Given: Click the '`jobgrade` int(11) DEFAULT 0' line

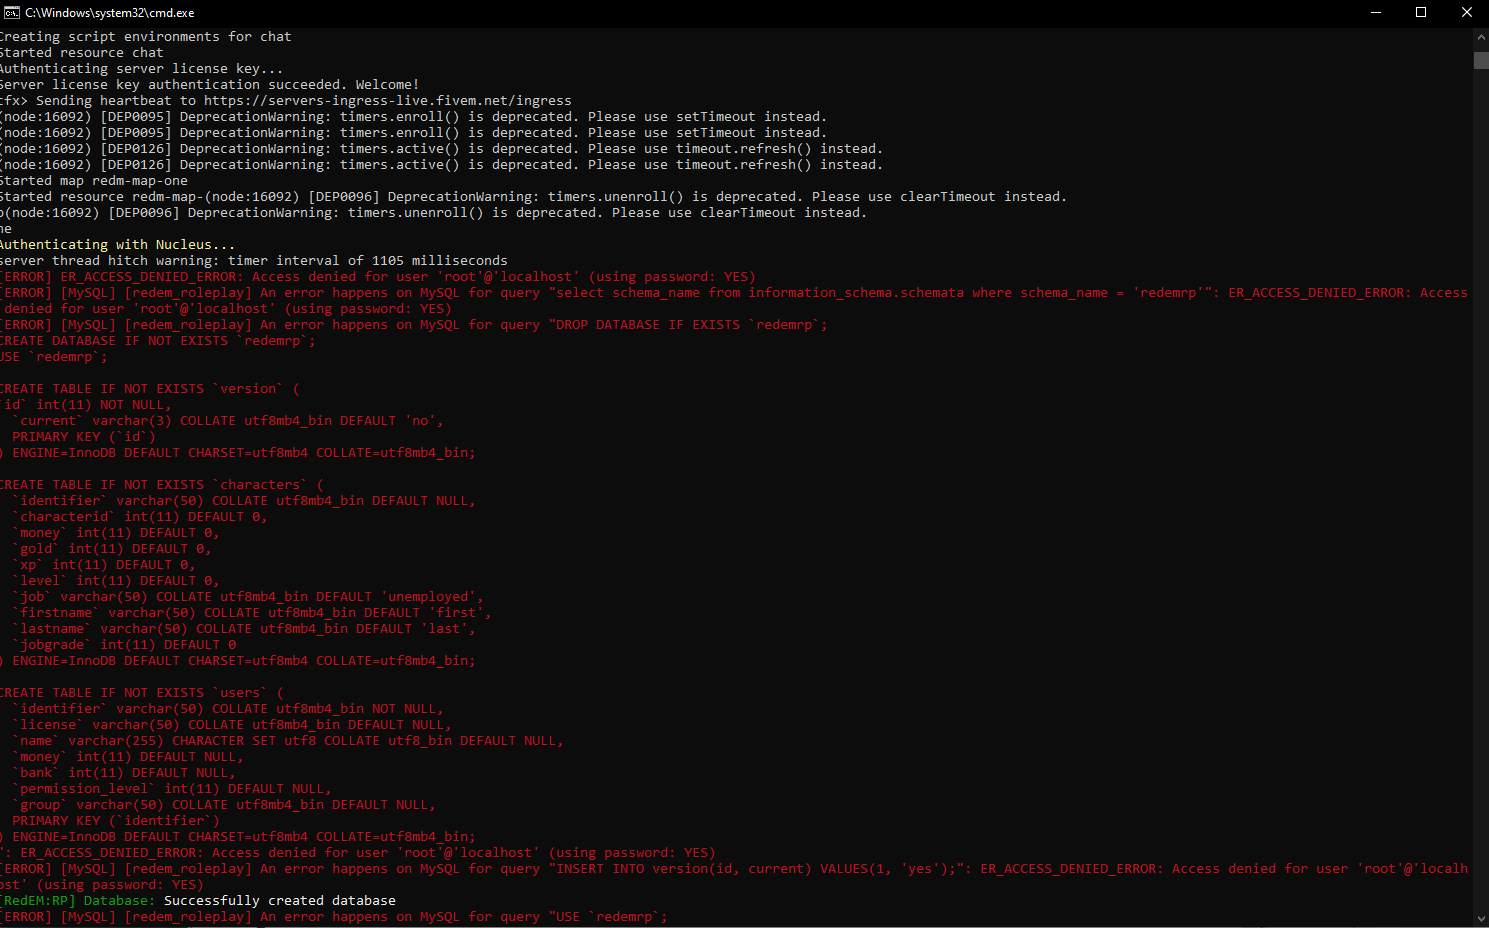Looking at the screenshot, I should (124, 645).
